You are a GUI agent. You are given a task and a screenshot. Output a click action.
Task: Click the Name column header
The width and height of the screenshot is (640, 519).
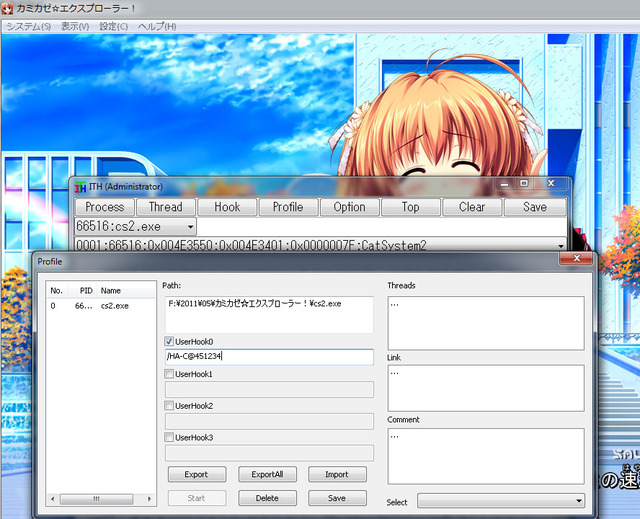point(127,291)
